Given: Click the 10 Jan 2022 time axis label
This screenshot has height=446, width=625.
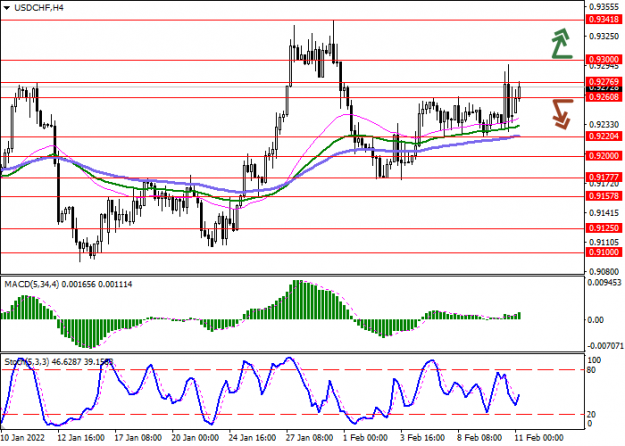Looking at the screenshot, I should 24,438.
